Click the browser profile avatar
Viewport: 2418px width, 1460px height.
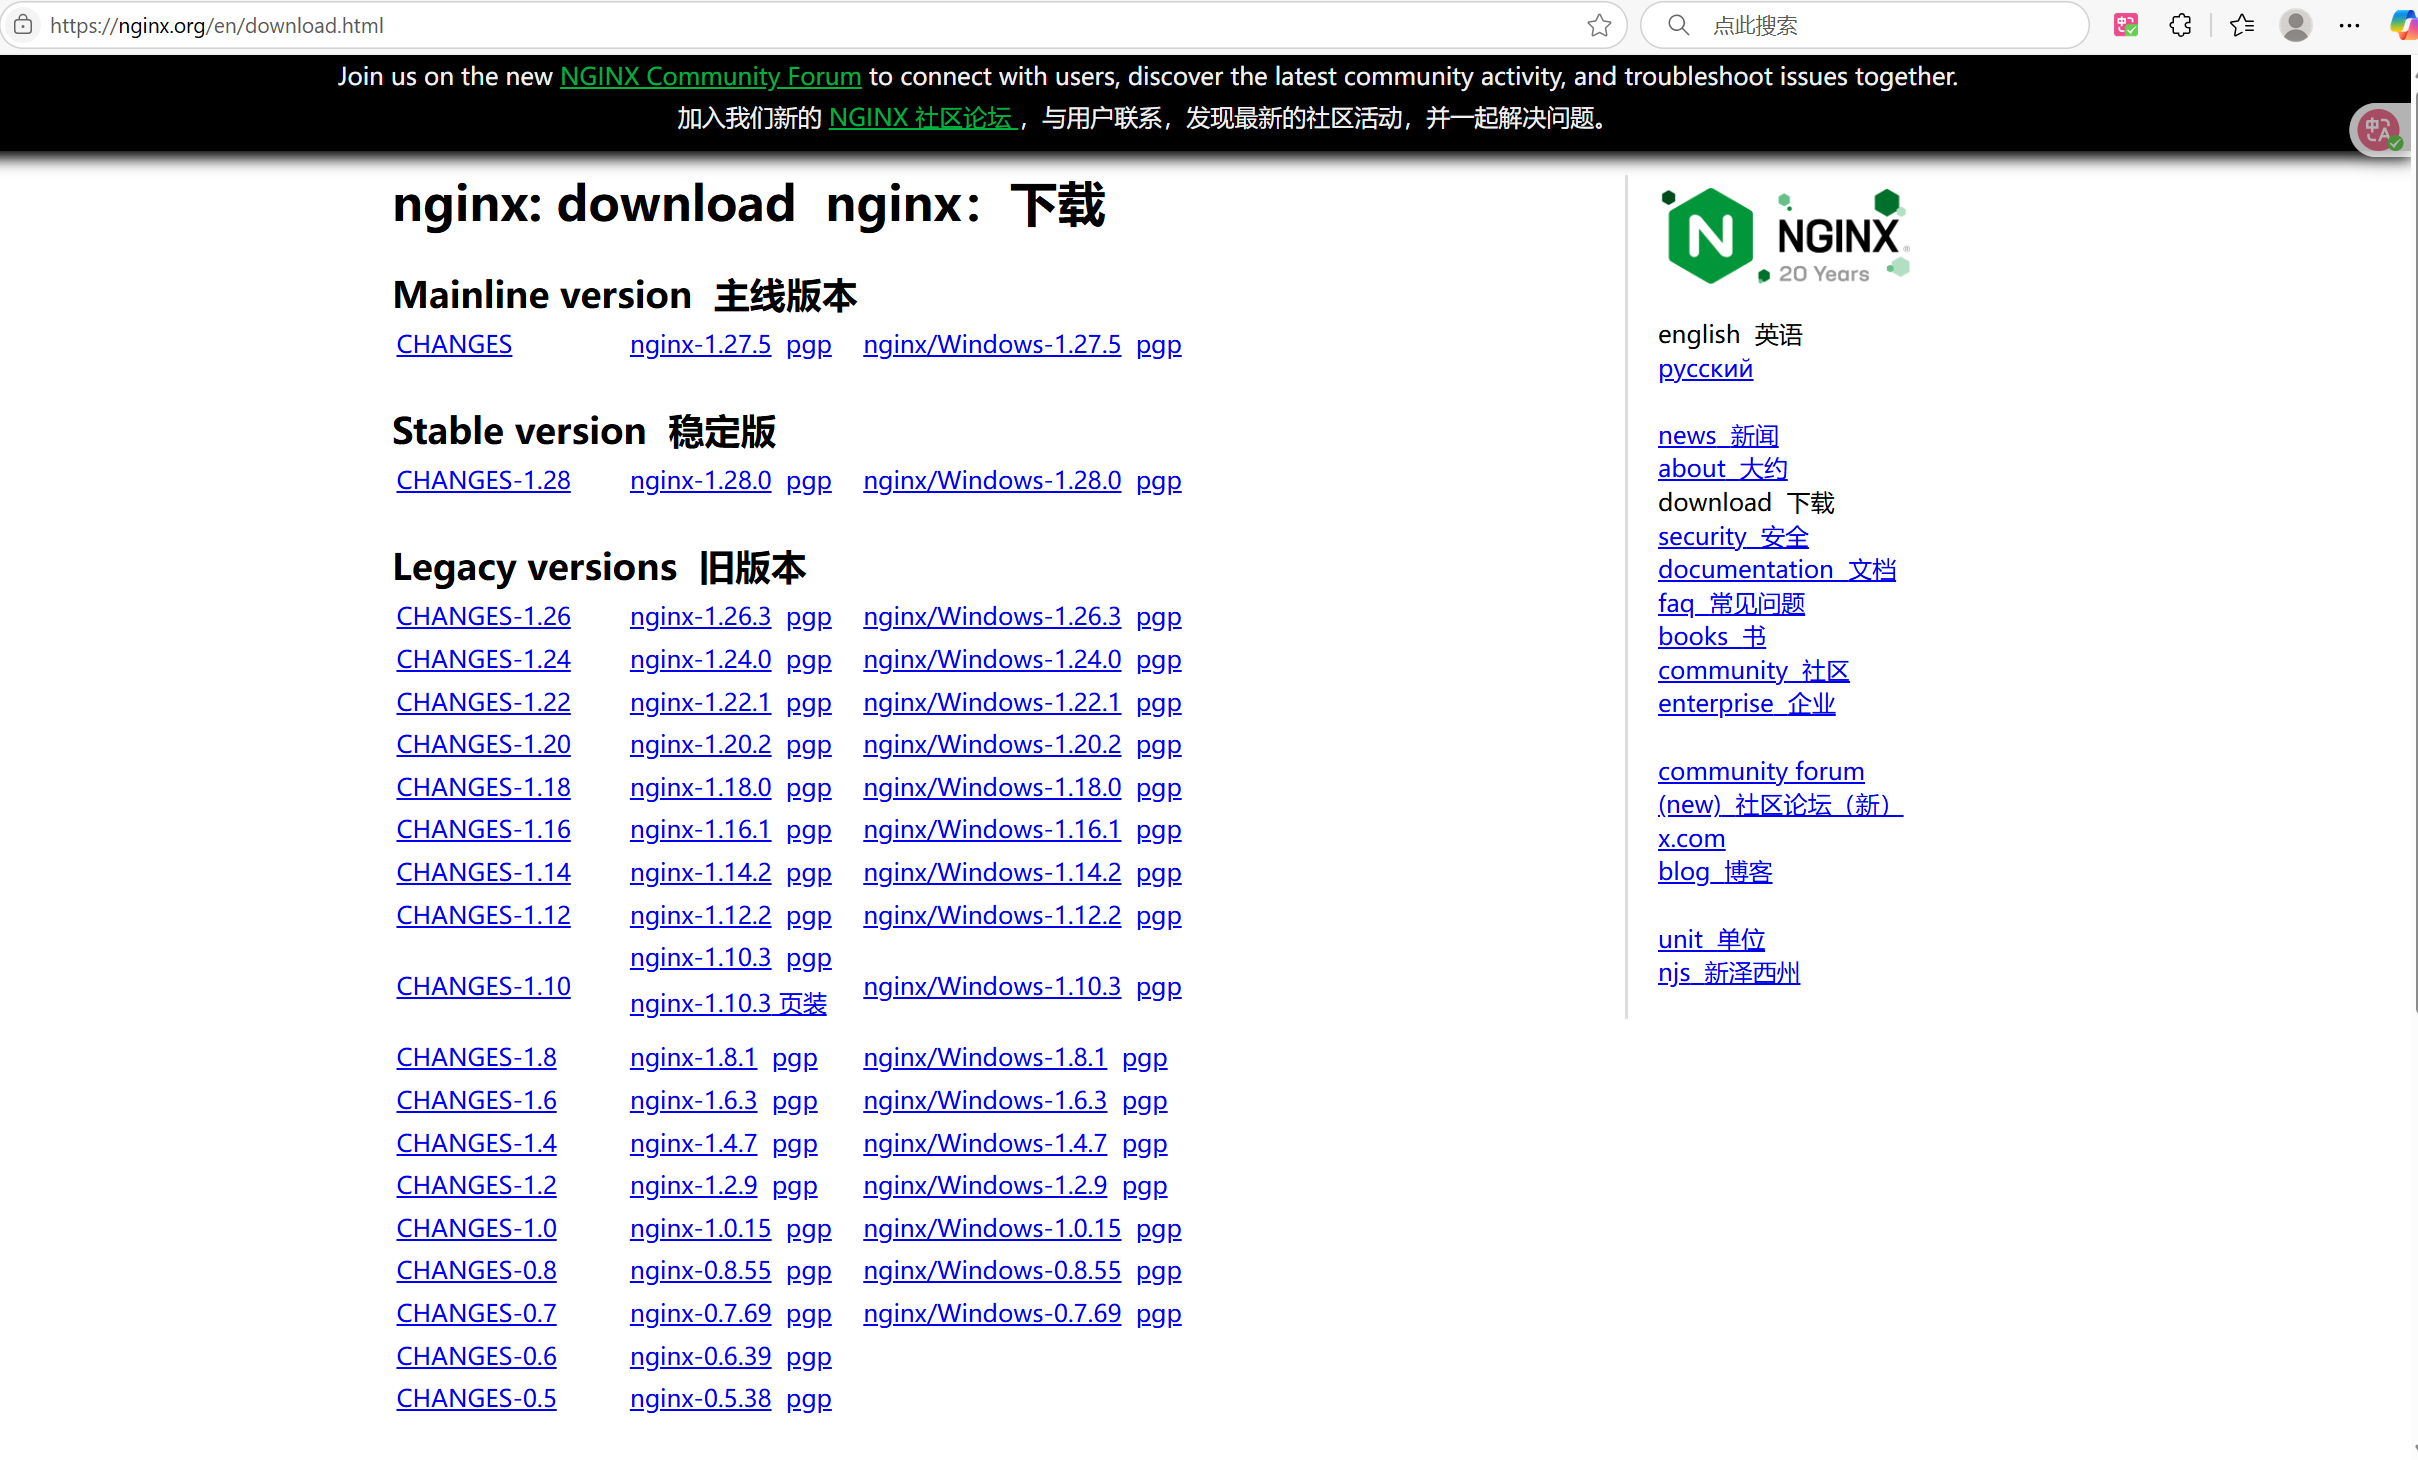tap(2296, 25)
